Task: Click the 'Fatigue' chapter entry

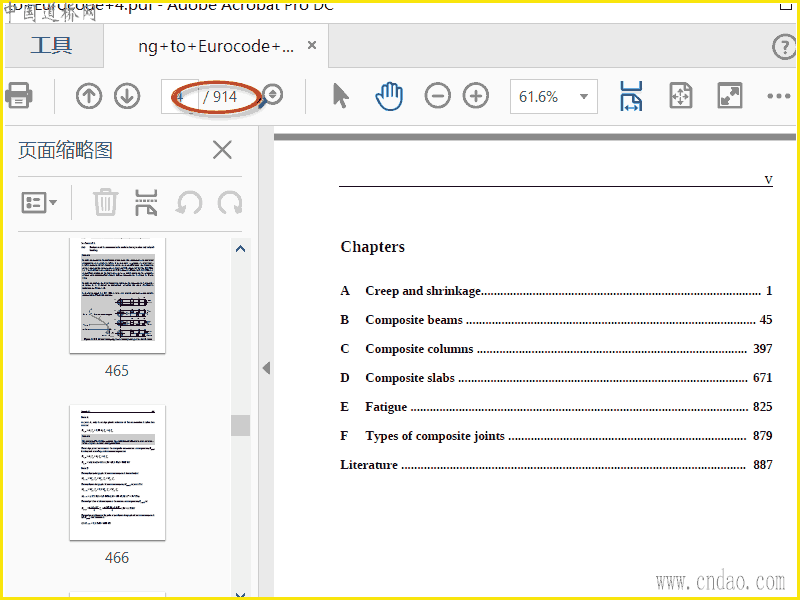Action: pyautogui.click(x=557, y=407)
